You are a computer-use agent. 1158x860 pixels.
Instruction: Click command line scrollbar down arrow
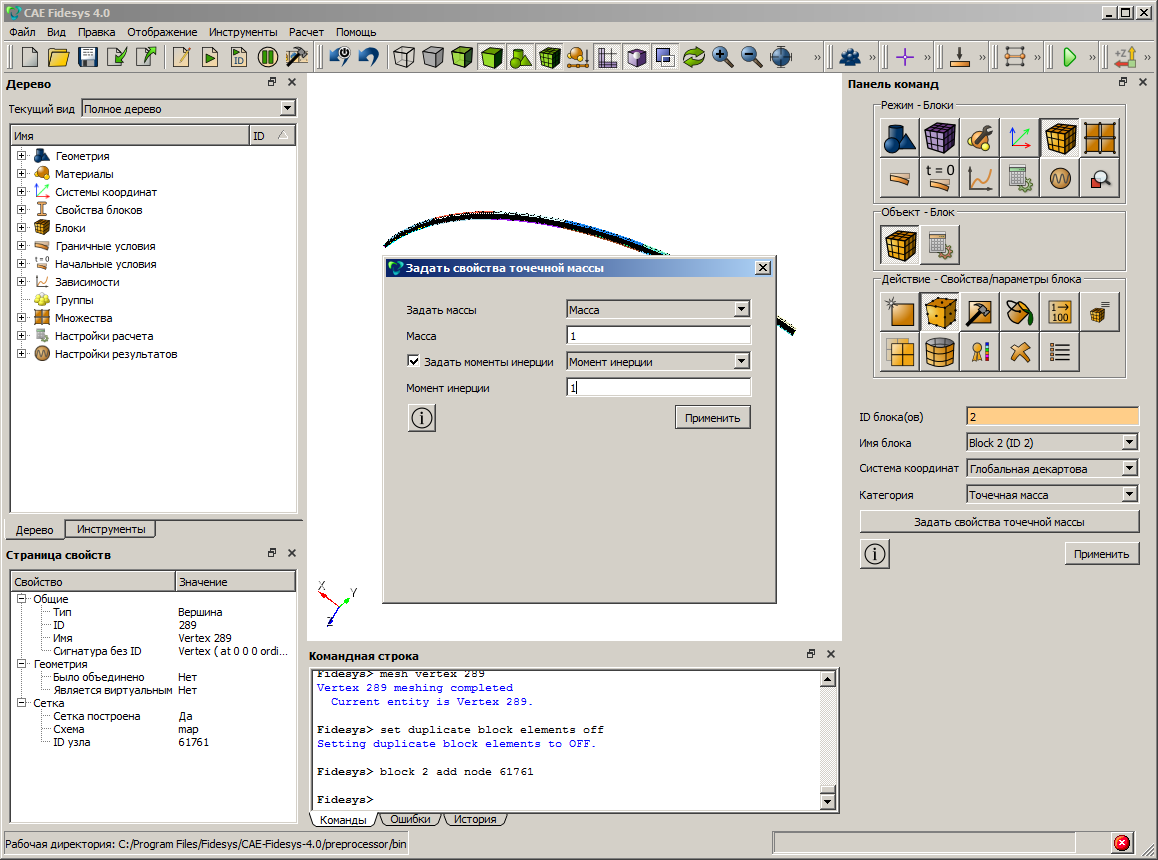click(827, 801)
